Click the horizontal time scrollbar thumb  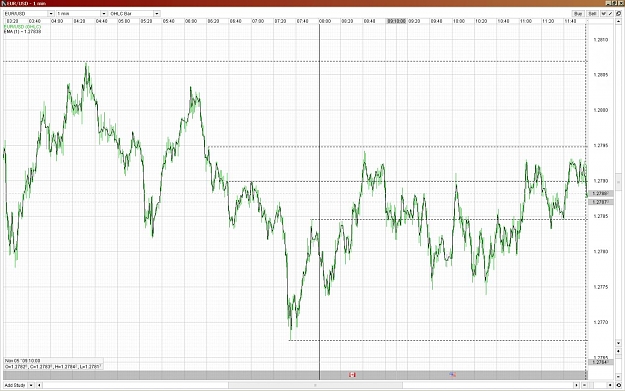click(x=315, y=385)
